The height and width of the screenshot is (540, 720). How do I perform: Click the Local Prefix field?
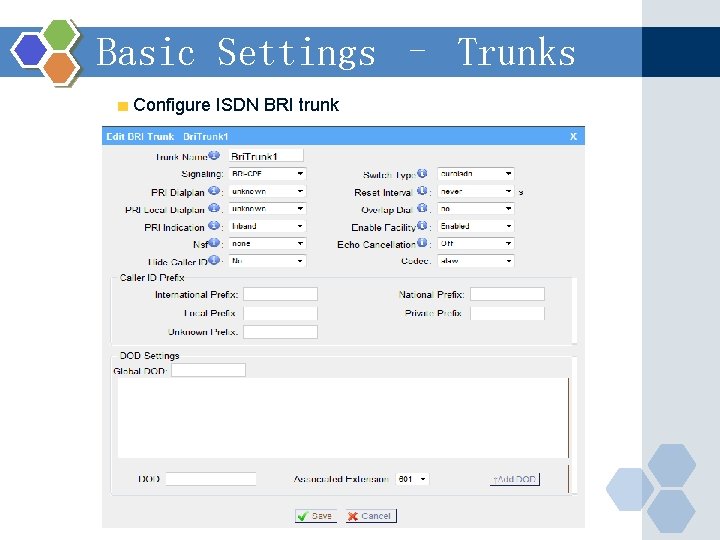coord(280,314)
